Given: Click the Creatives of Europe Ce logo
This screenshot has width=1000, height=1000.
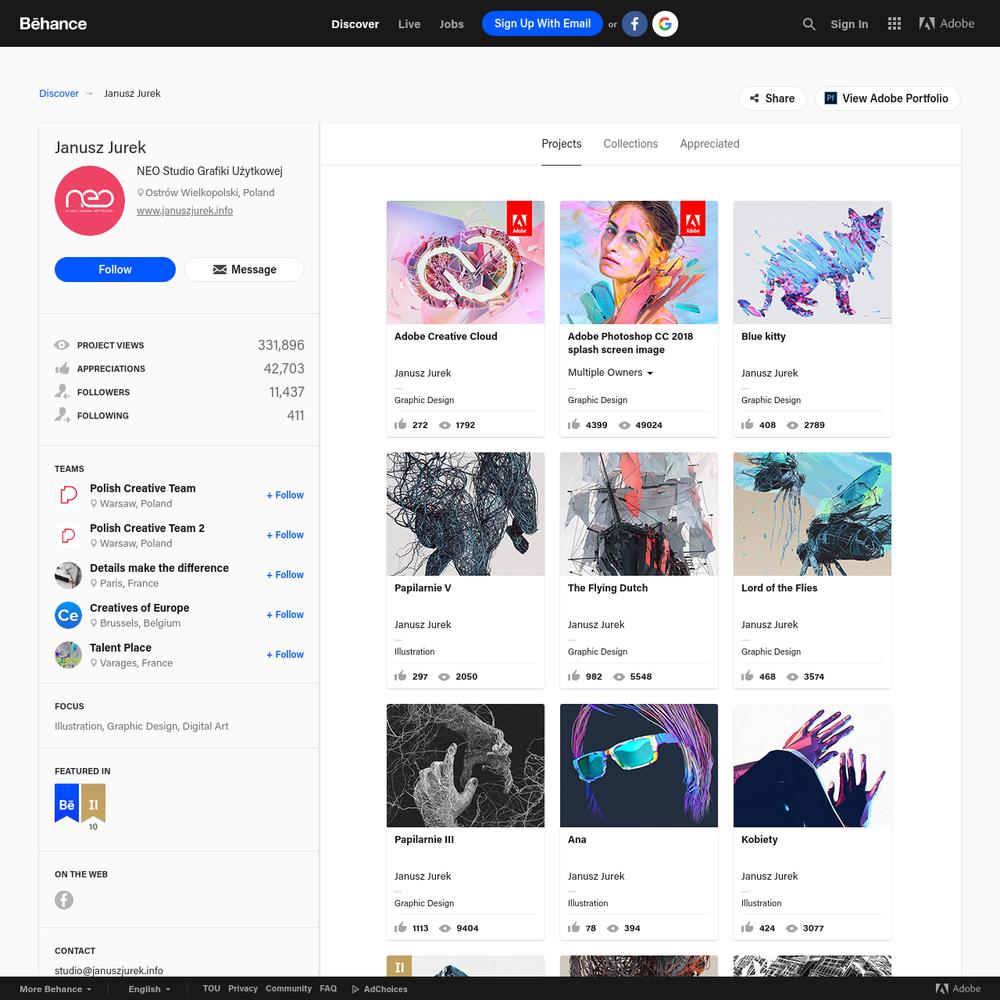Looking at the screenshot, I should coord(68,615).
